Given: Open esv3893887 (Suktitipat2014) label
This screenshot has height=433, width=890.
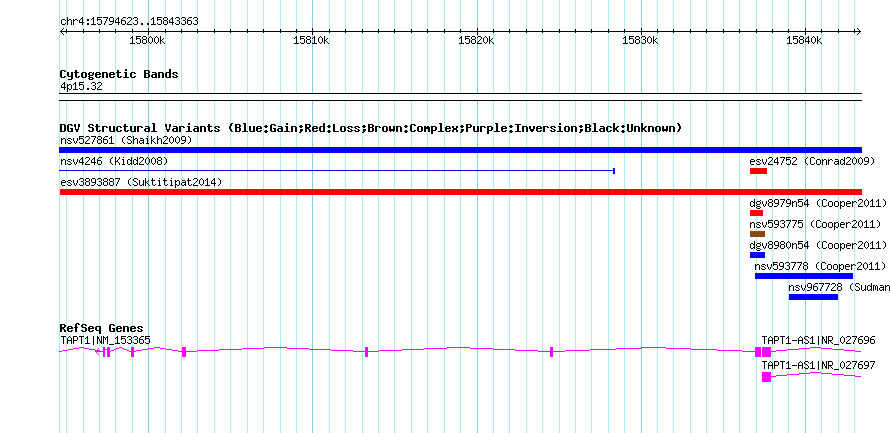Looking at the screenshot, I should click(x=141, y=182).
